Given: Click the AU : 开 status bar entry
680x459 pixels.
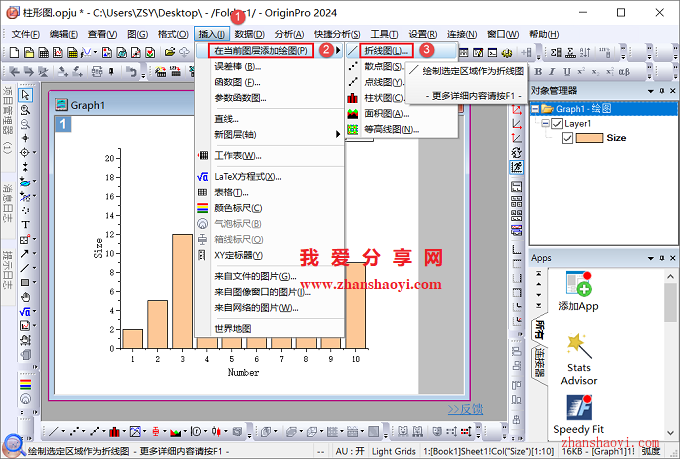Looking at the screenshot, I should click(350, 452).
